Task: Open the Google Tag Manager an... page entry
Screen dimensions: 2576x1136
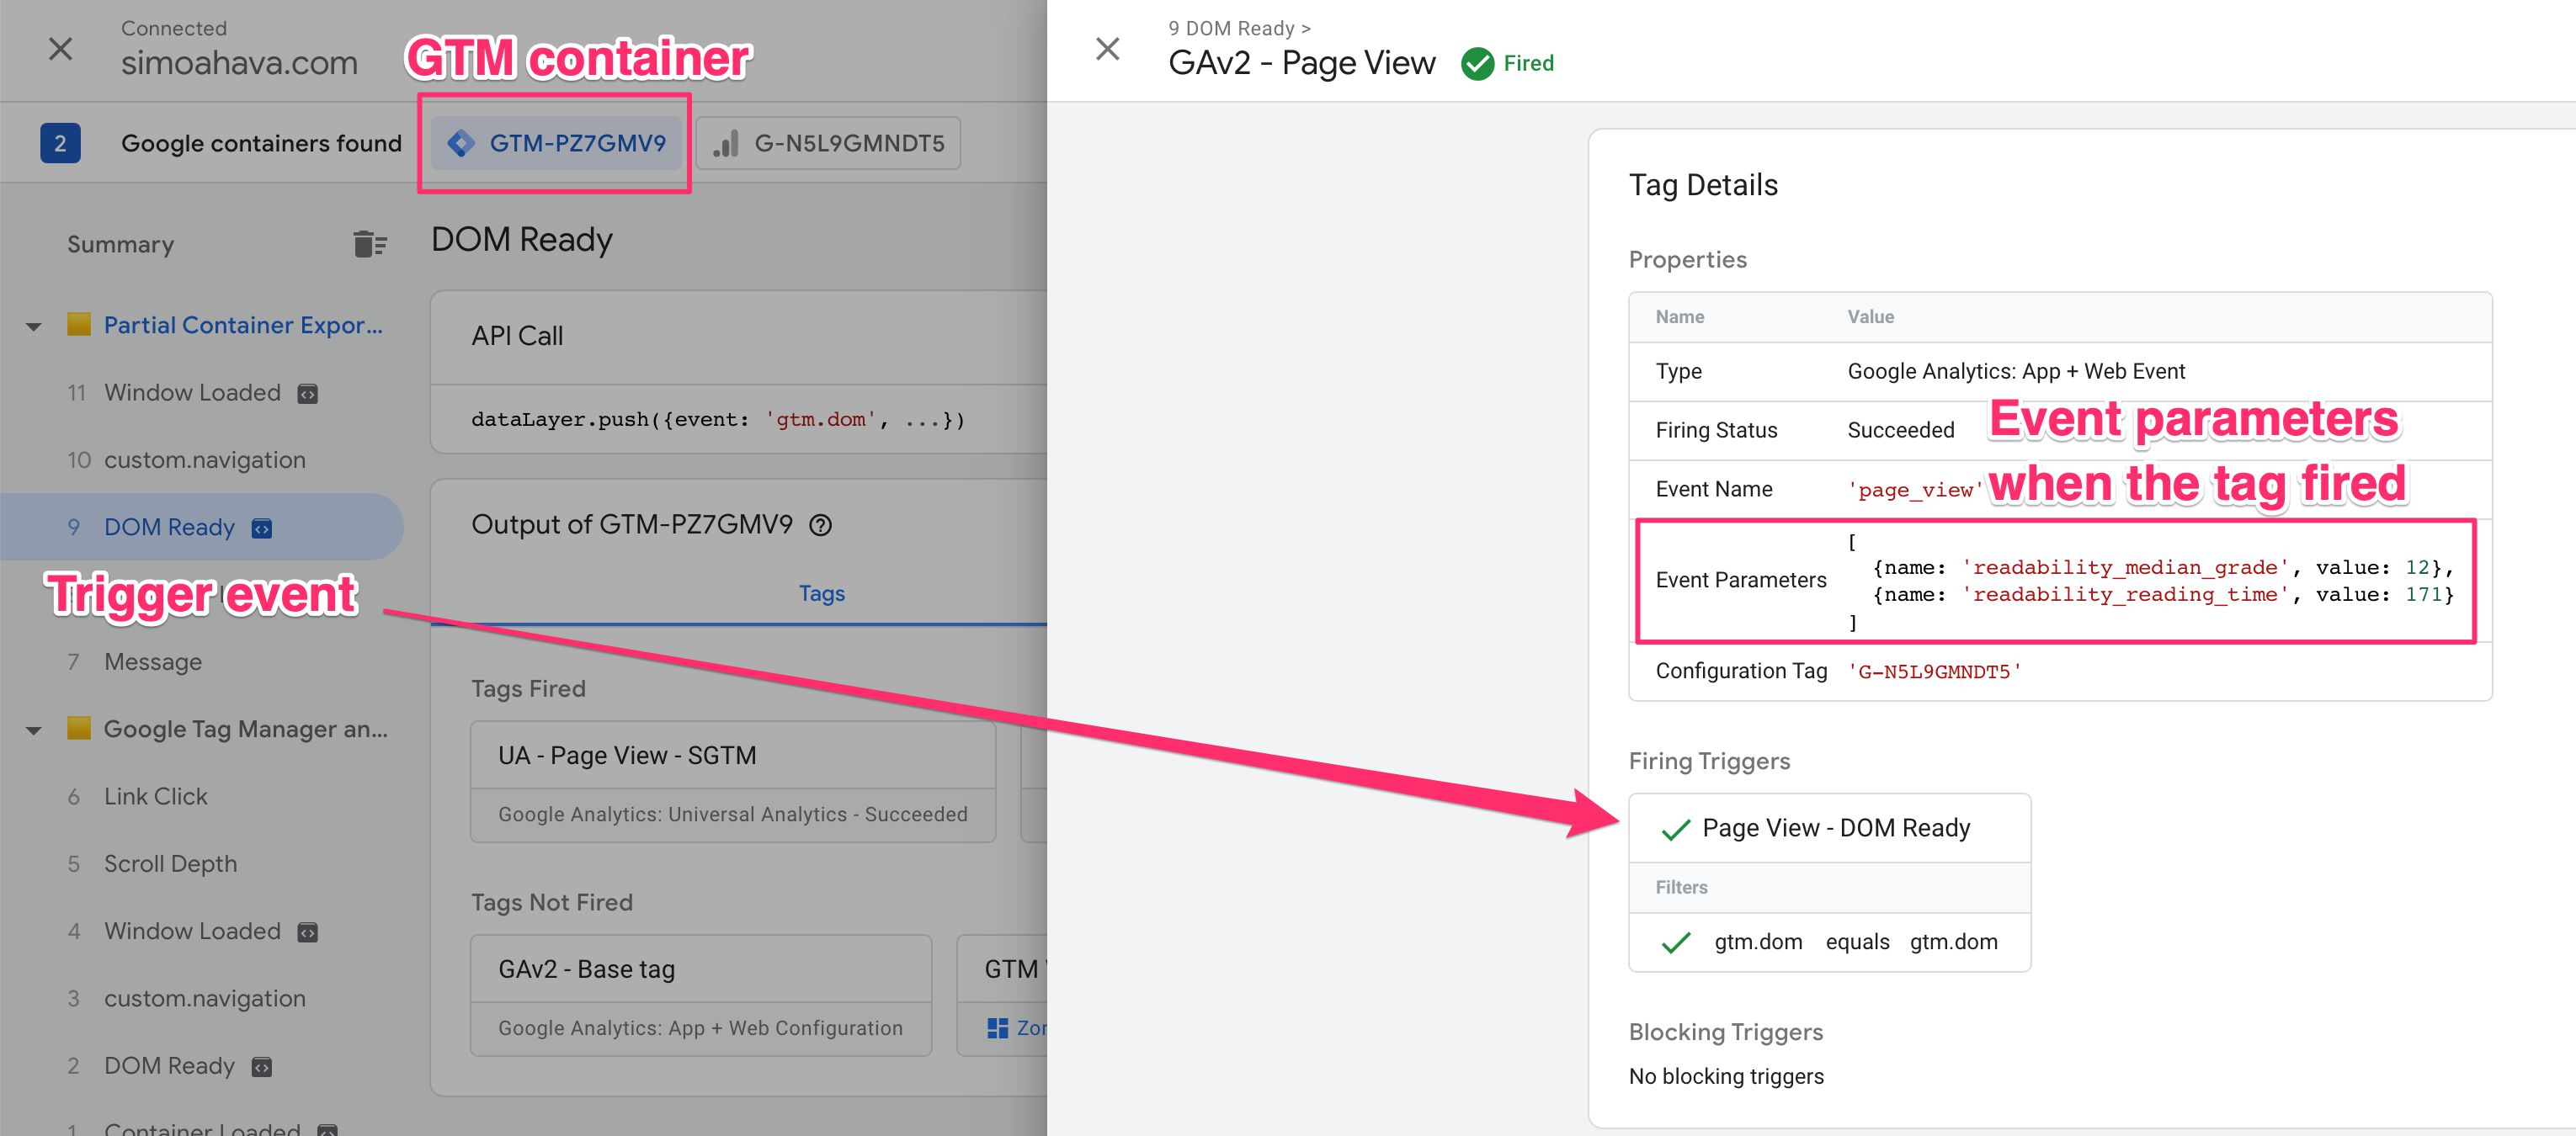Action: coord(246,729)
